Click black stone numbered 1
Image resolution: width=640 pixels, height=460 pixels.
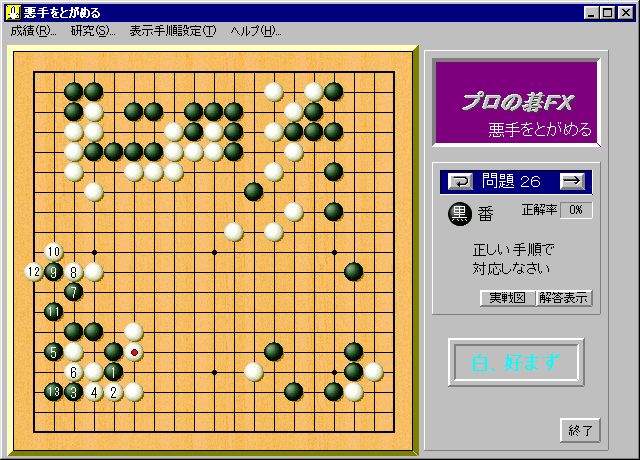113,371
